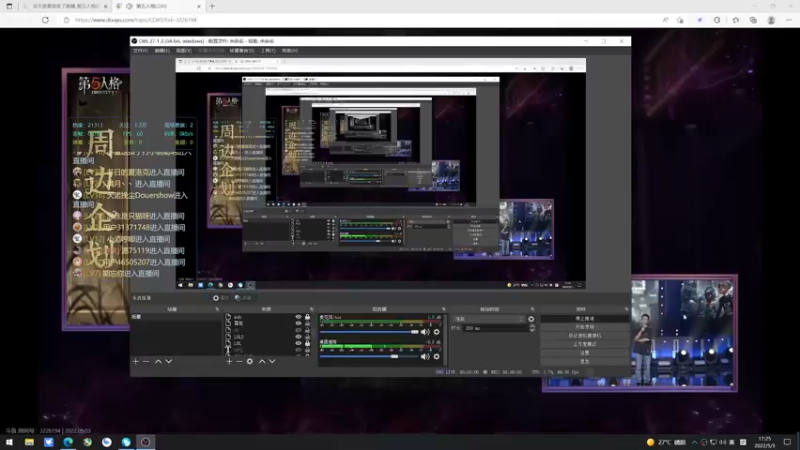The height and width of the screenshot is (450, 800).
Task: Toggle visibility eye for the adb source
Action: (298, 317)
